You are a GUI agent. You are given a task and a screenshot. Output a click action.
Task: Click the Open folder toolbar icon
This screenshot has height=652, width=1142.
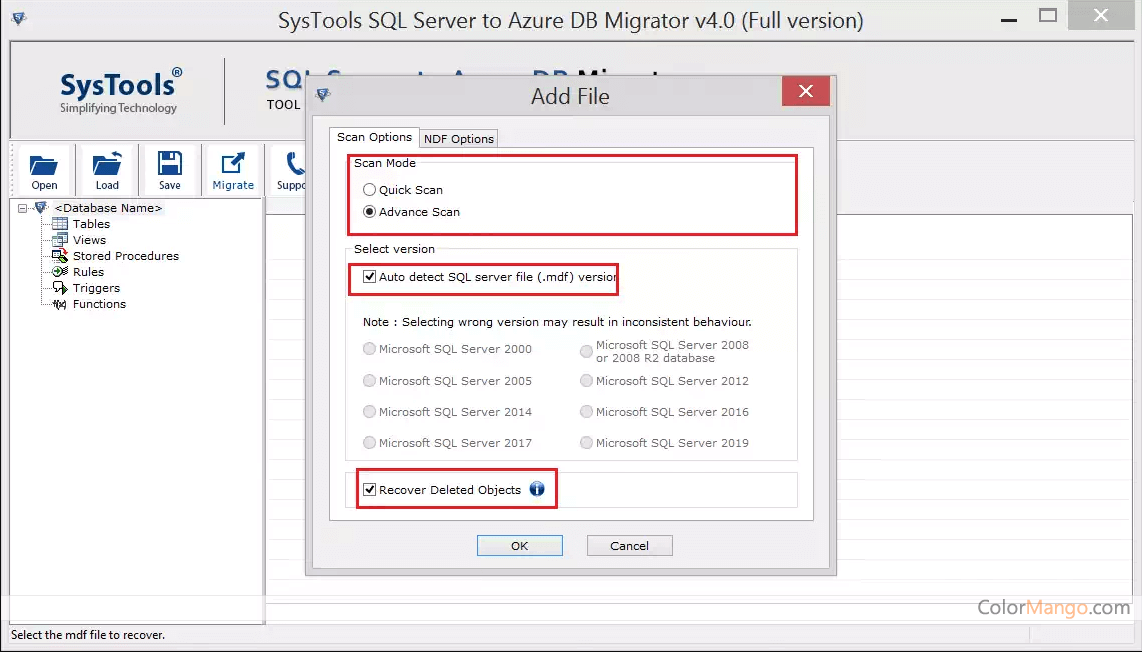click(44, 165)
